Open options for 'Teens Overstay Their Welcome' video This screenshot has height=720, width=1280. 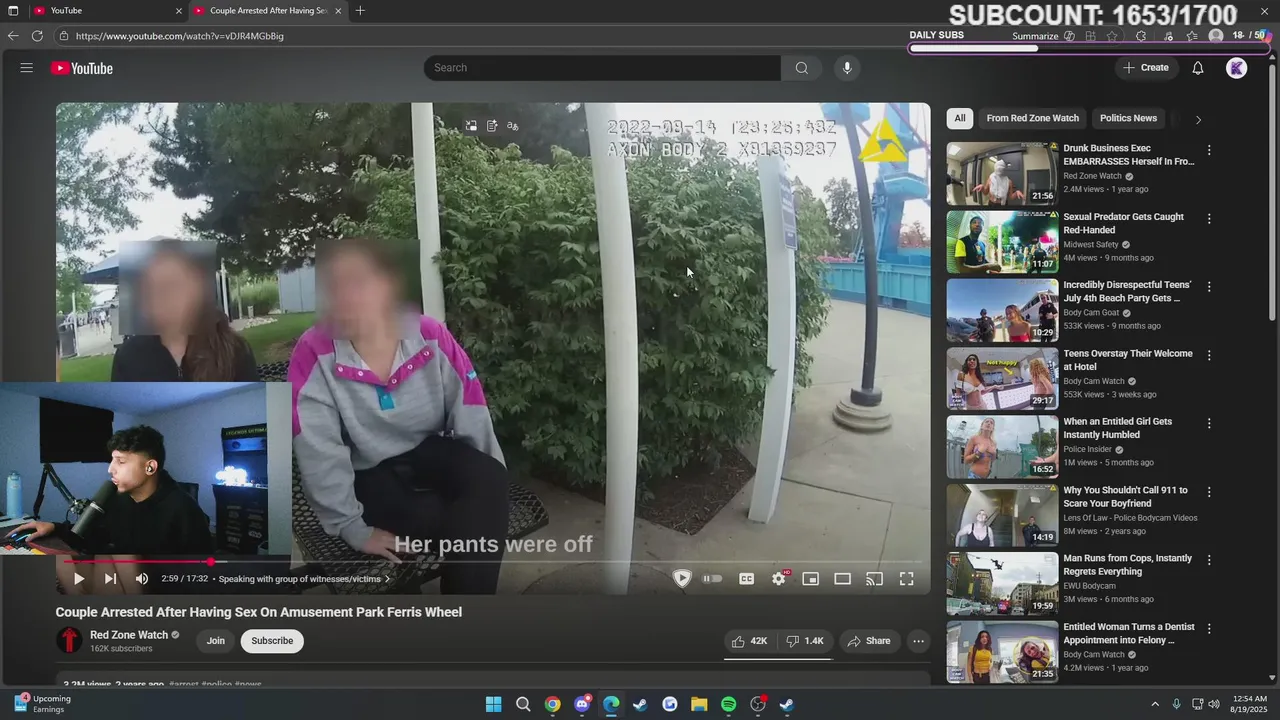coord(1209,355)
